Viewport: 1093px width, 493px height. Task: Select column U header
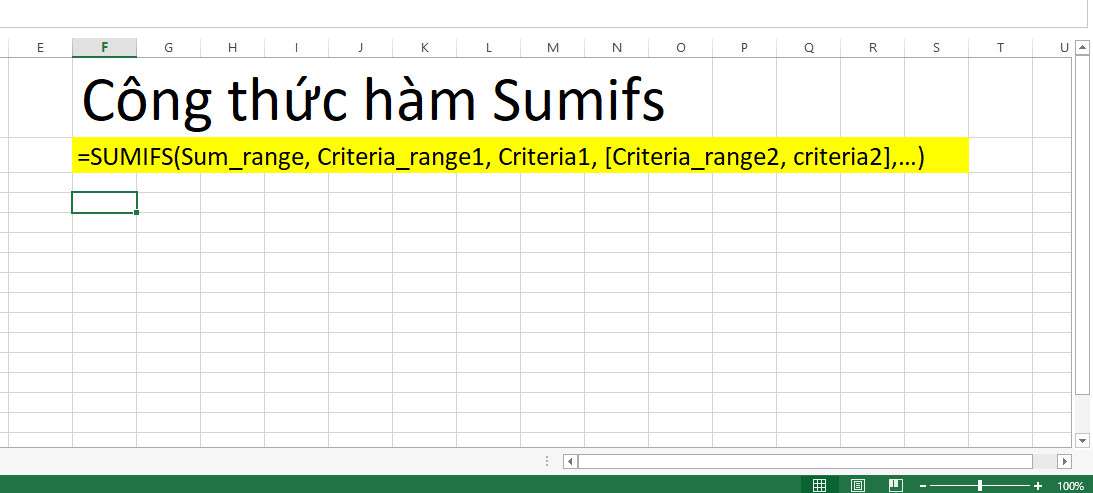pyautogui.click(x=1055, y=47)
